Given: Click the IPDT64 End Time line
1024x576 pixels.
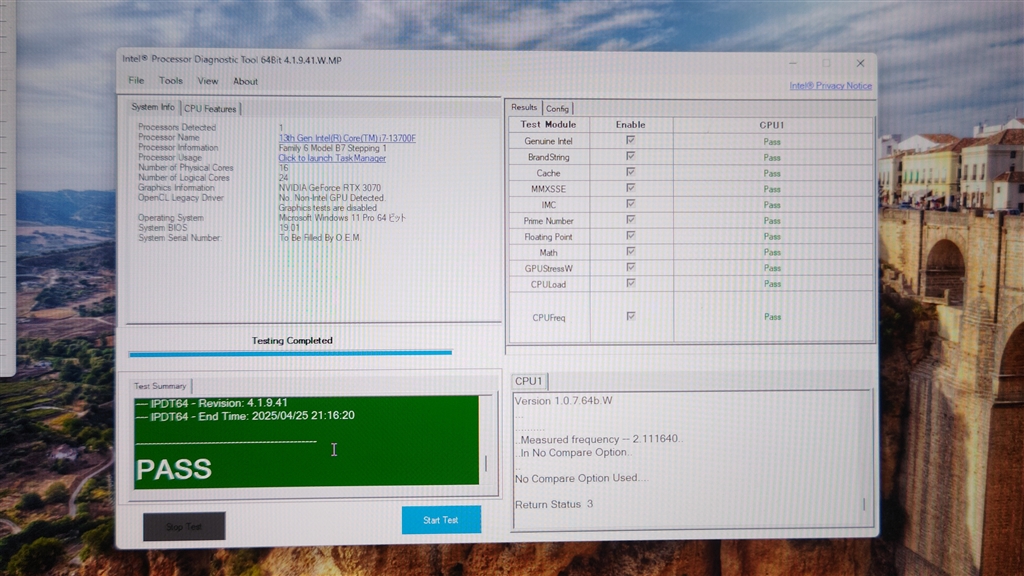Looking at the screenshot, I should pos(246,415).
